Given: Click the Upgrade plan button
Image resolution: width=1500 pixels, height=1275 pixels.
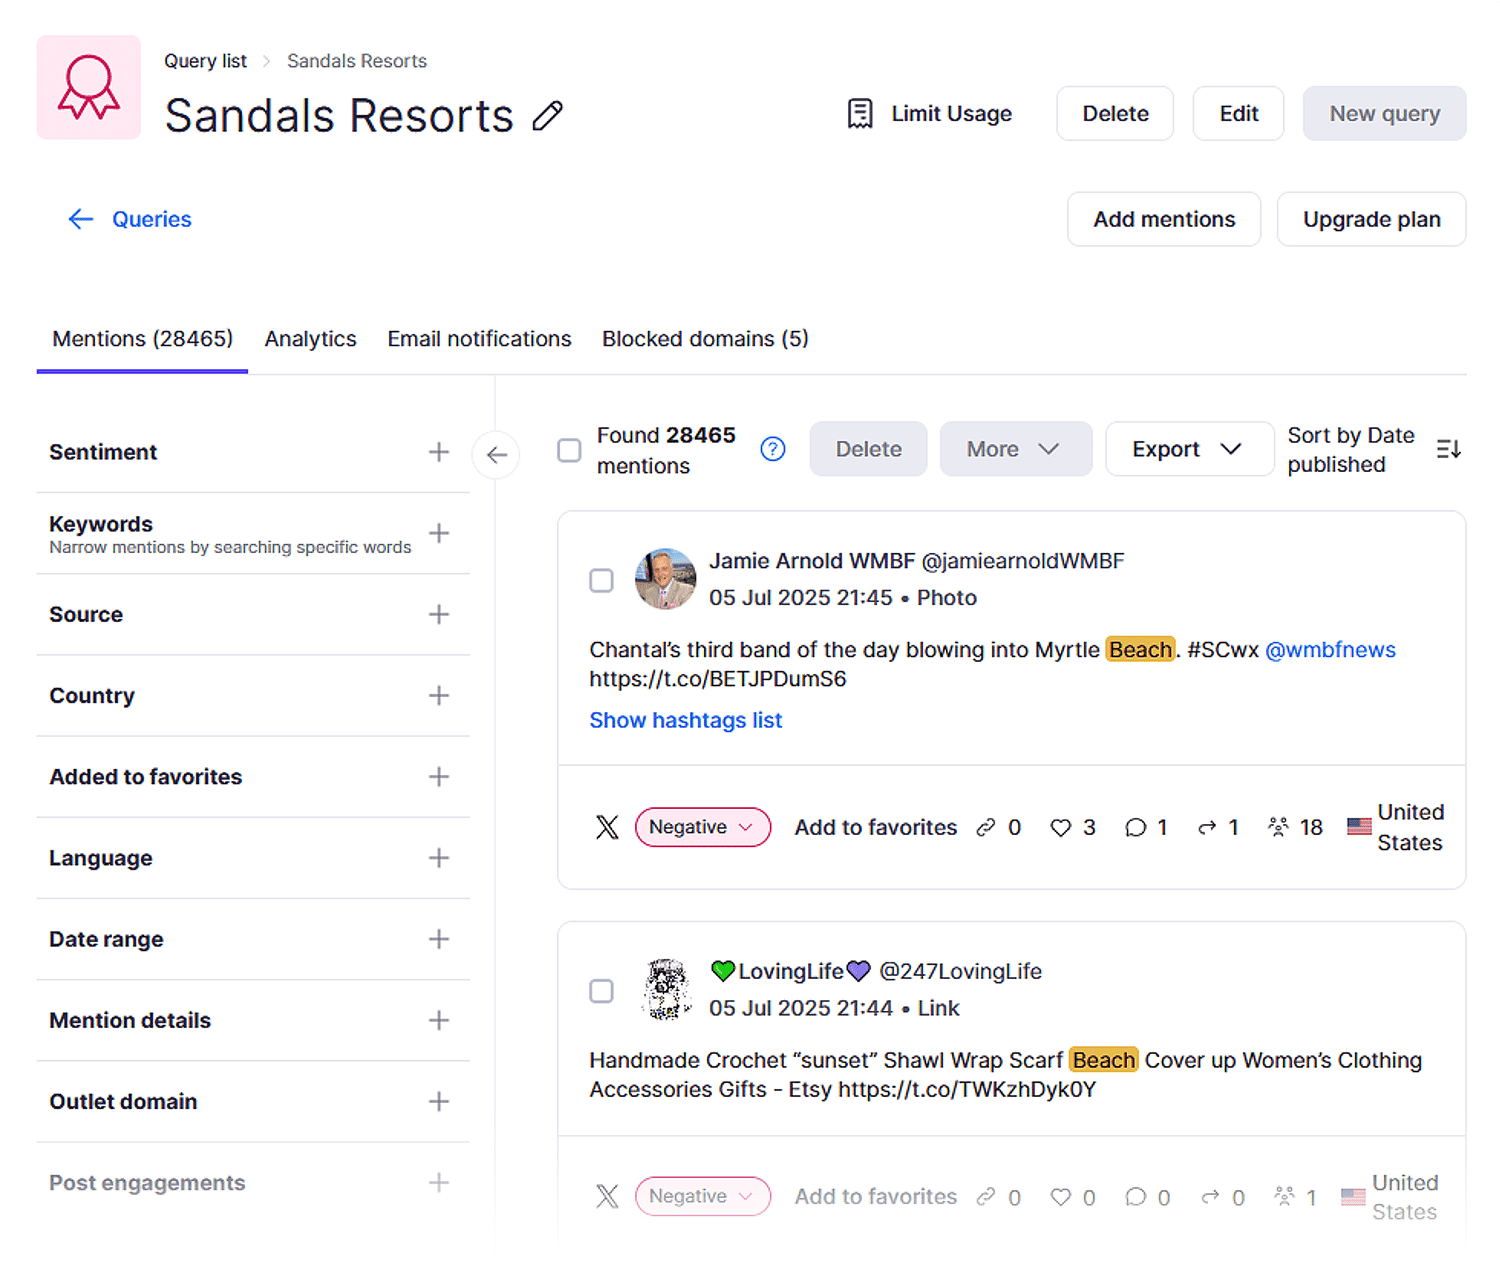Looking at the screenshot, I should tap(1371, 220).
